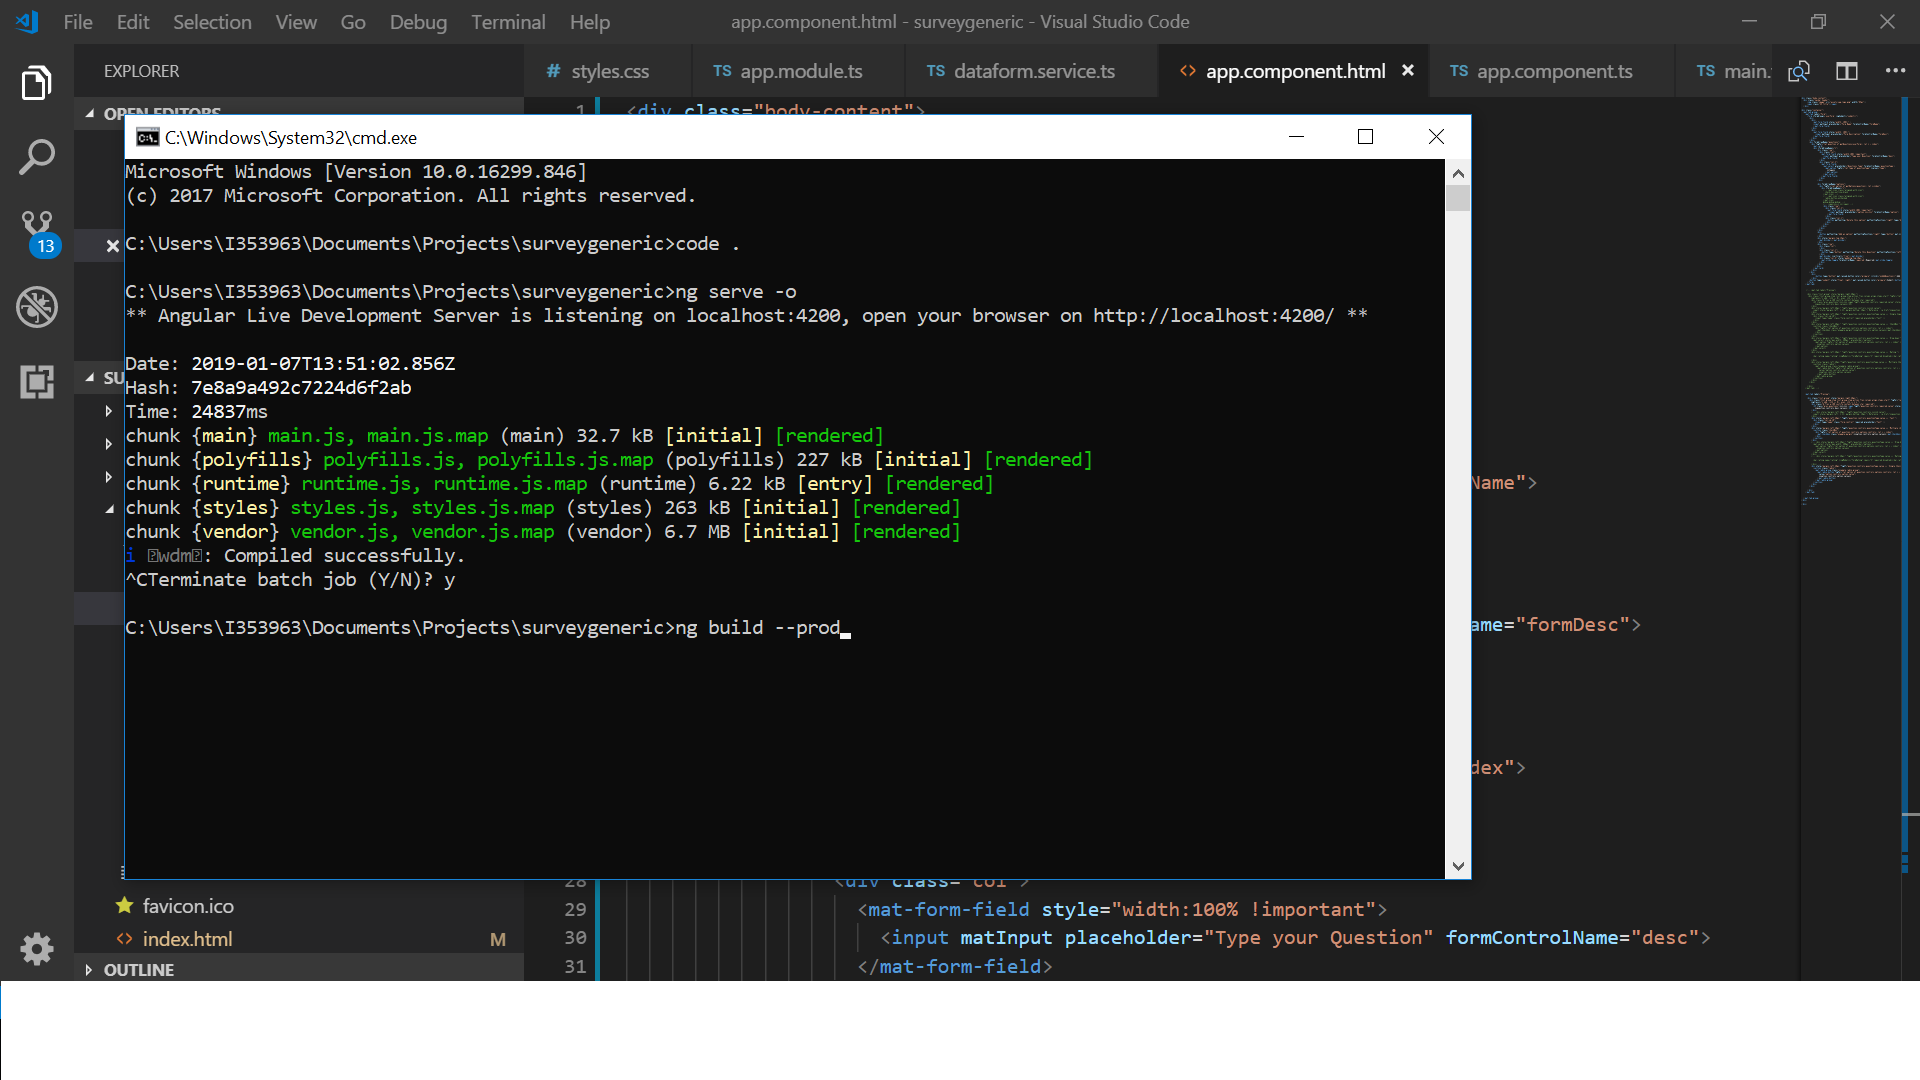Expand the OUTLINE section
Screen dimensions: 1920x1080
(138, 969)
